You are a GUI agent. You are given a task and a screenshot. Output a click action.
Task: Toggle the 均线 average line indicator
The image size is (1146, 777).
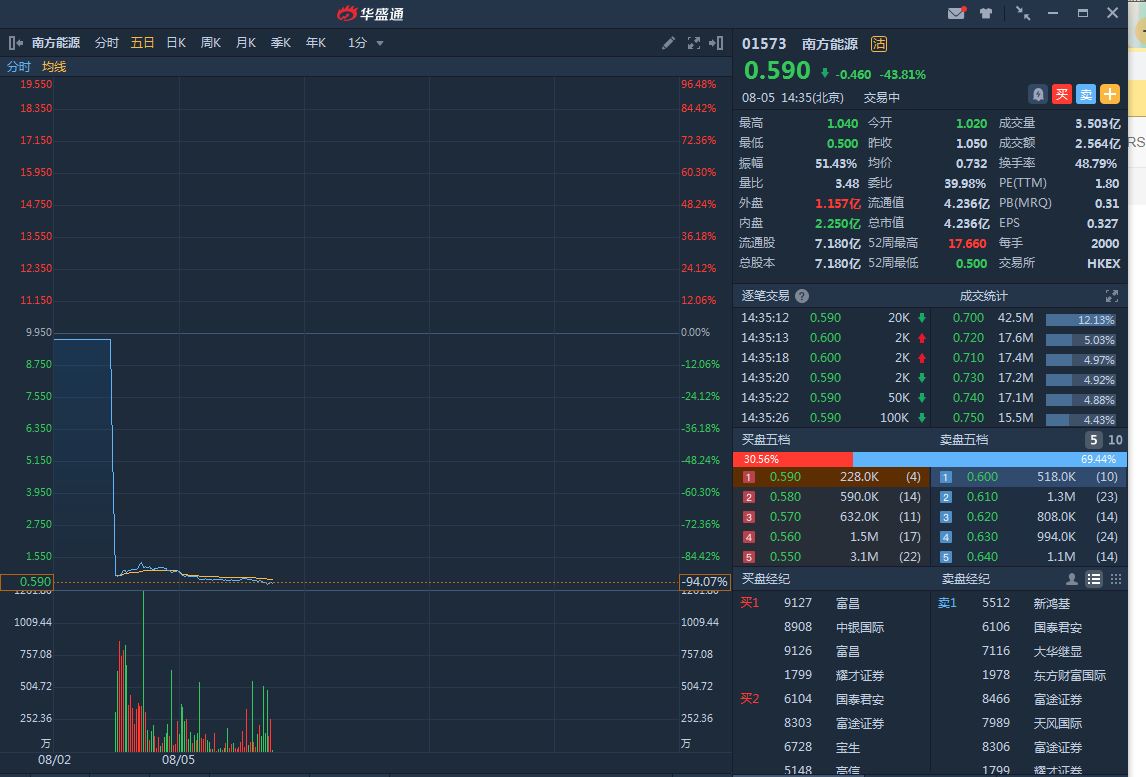coord(54,67)
